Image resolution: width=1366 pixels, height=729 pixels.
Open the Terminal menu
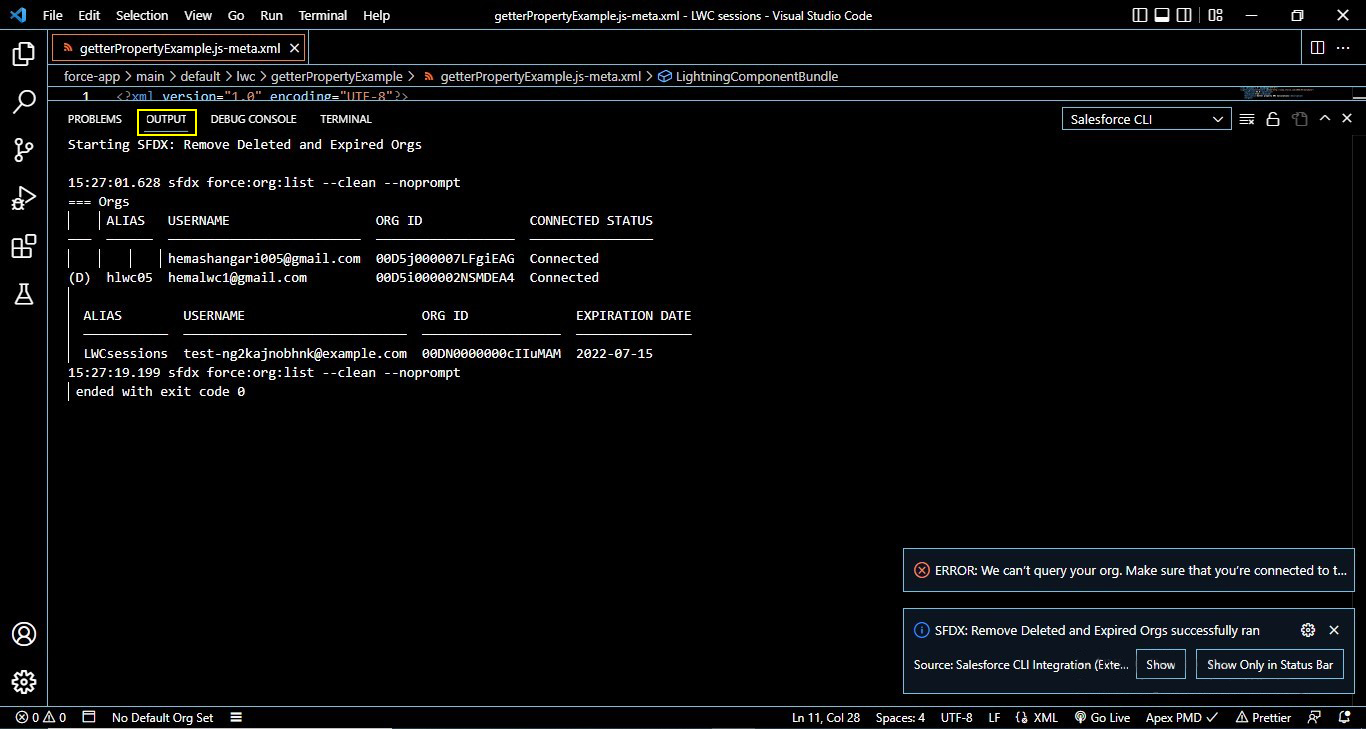[x=323, y=16]
